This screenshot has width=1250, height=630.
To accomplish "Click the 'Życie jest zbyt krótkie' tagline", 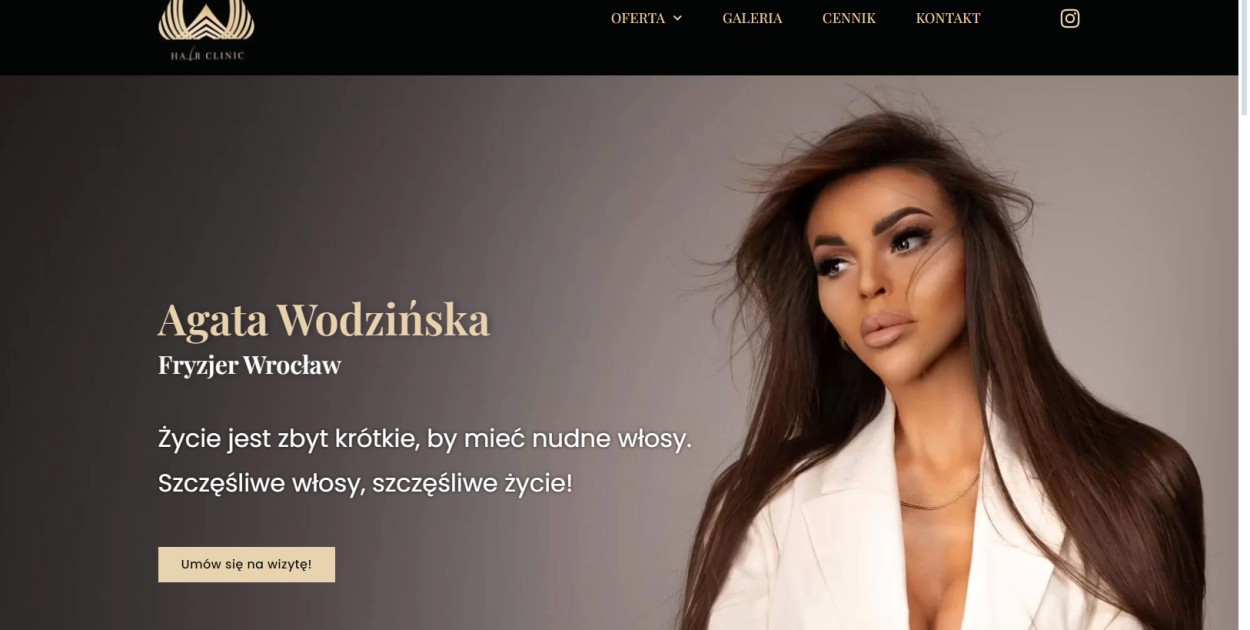I will coord(425,438).
